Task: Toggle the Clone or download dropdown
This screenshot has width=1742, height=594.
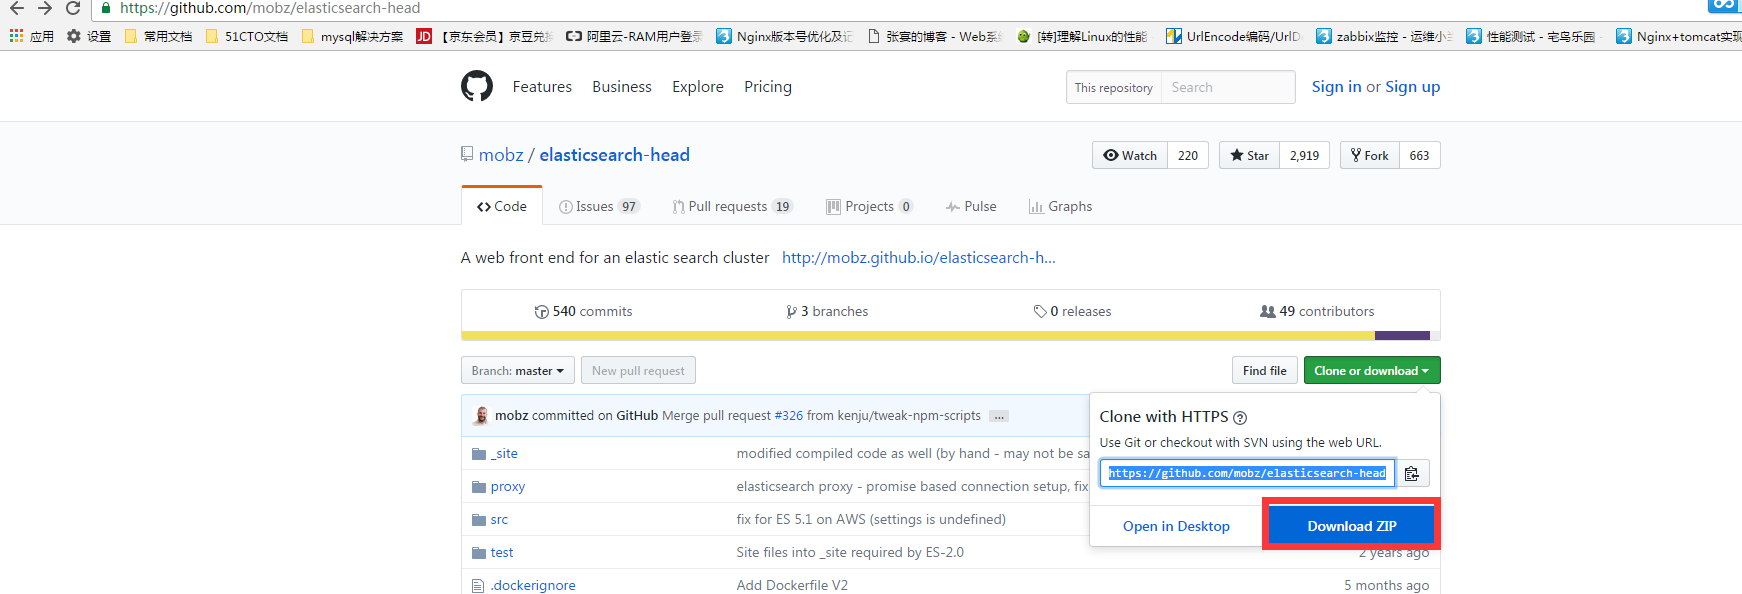Action: point(1372,370)
